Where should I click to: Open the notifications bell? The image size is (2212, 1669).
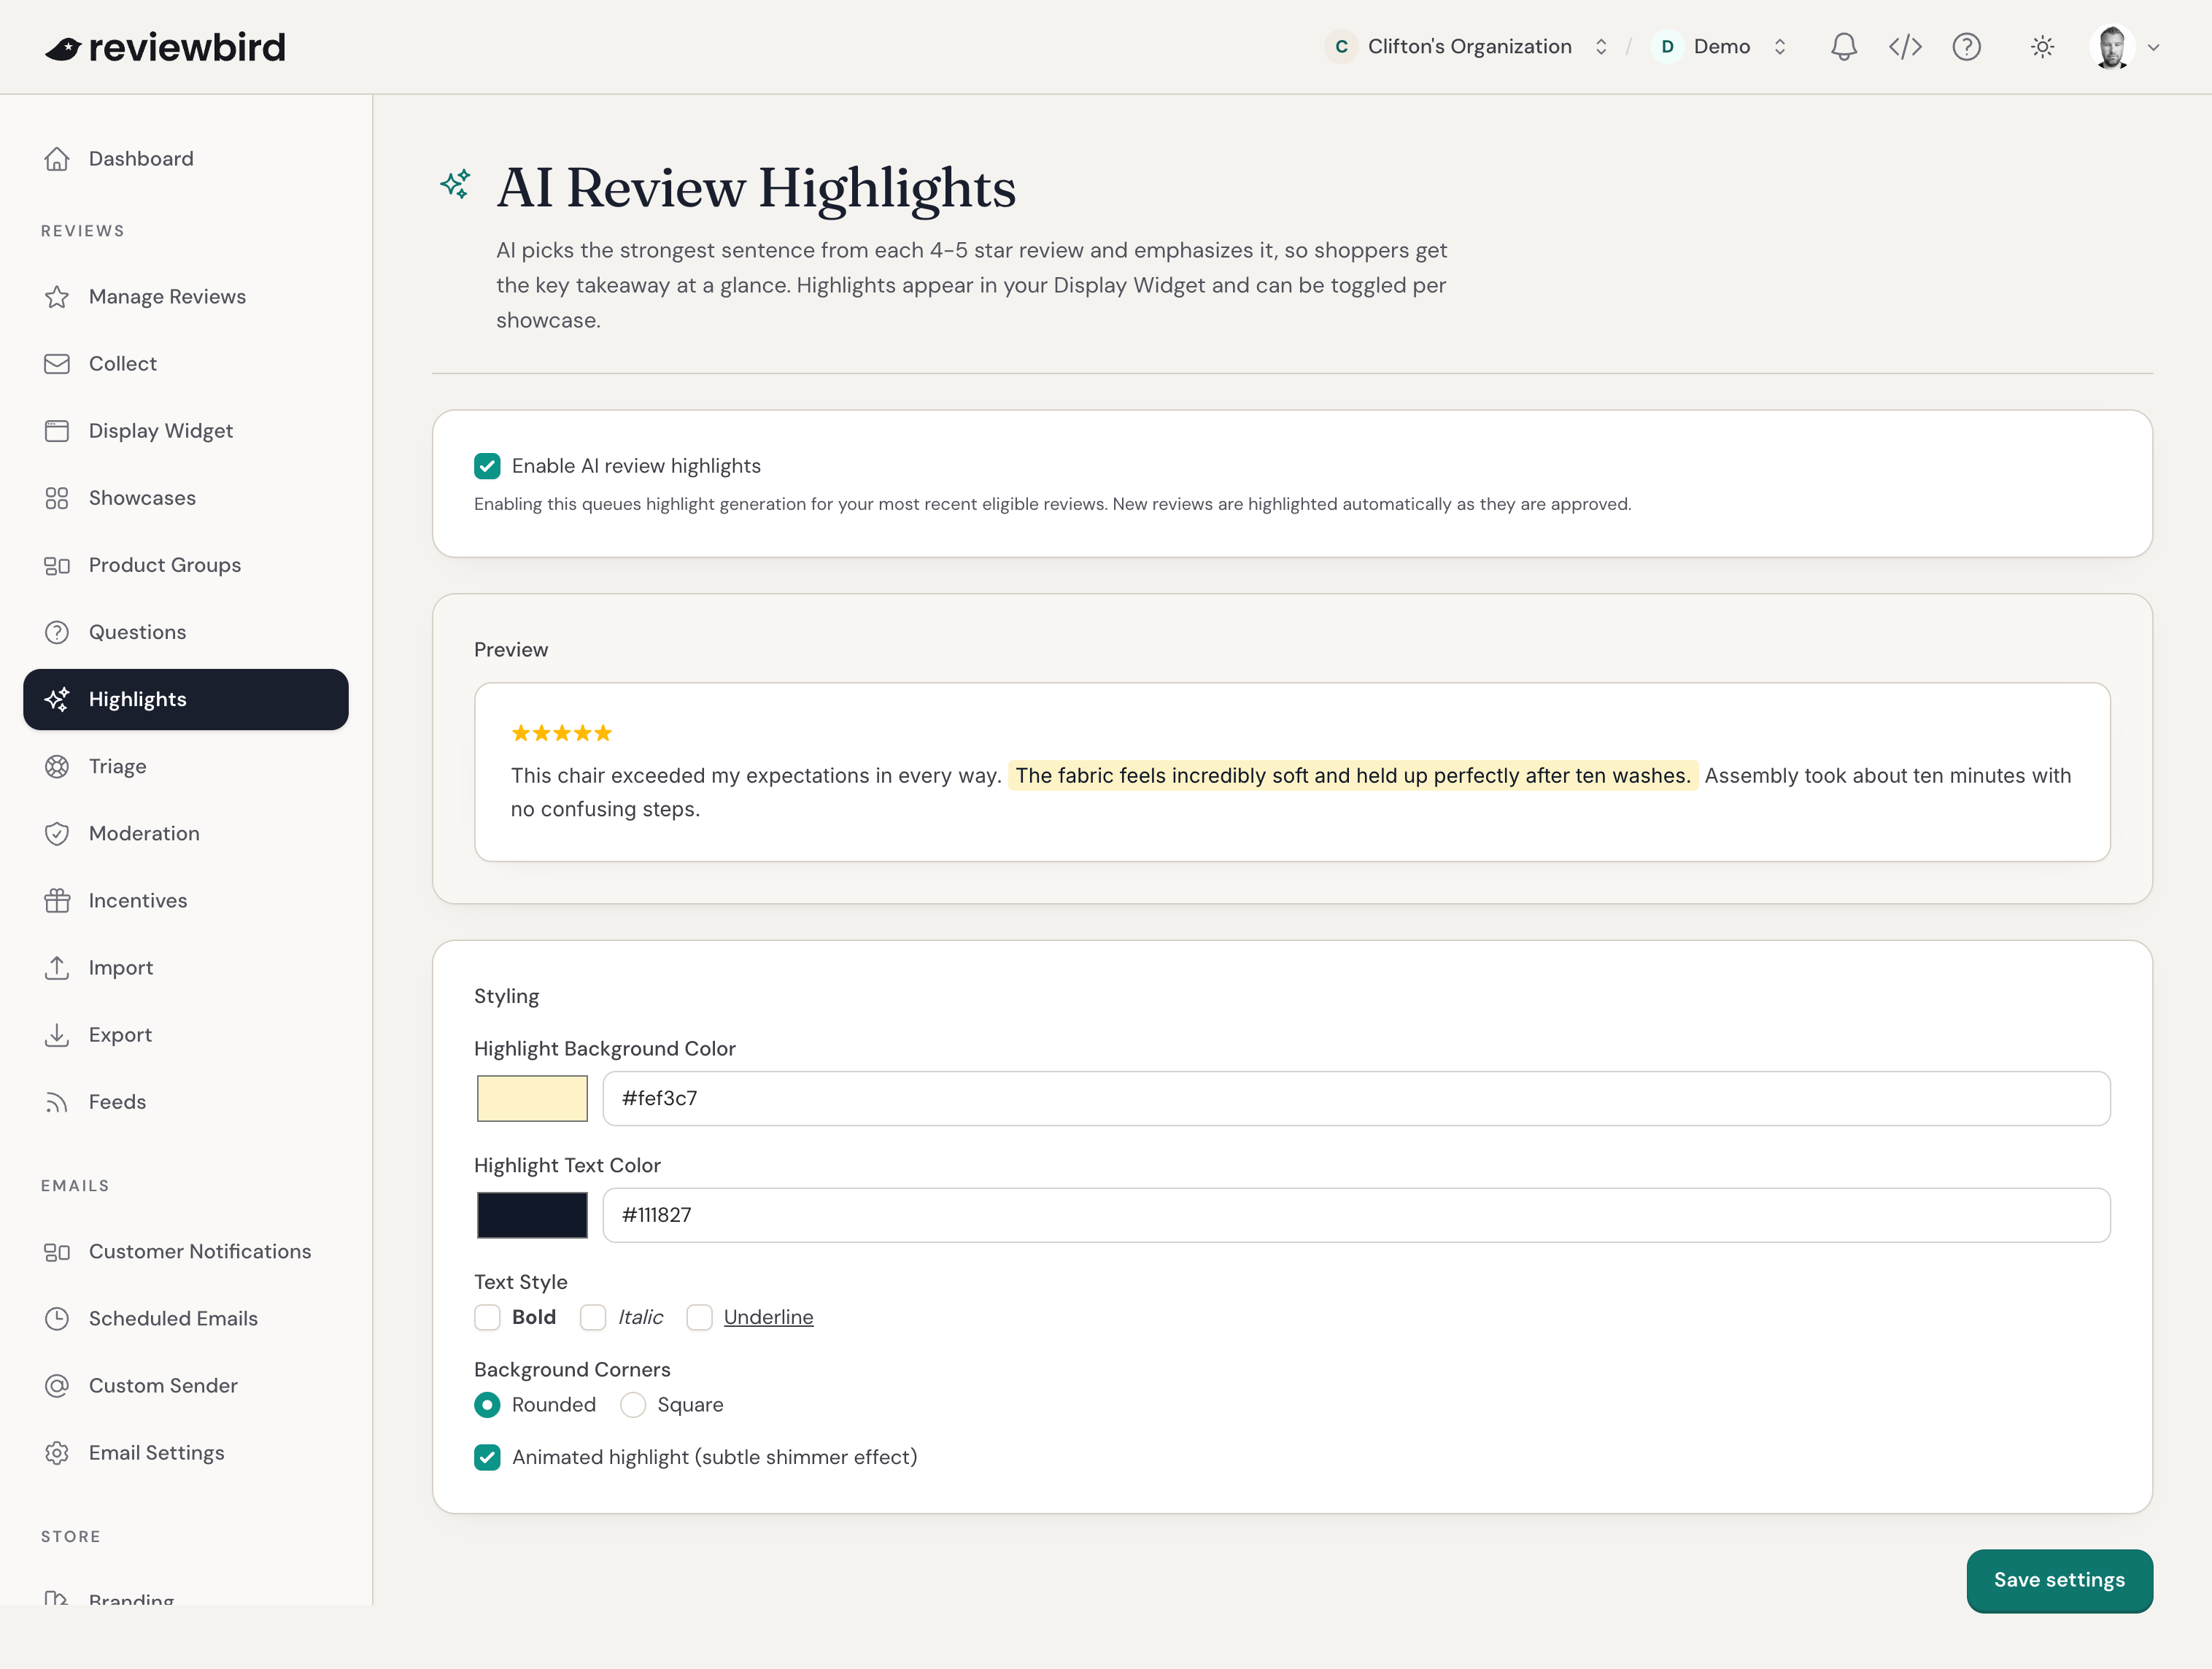(1843, 47)
